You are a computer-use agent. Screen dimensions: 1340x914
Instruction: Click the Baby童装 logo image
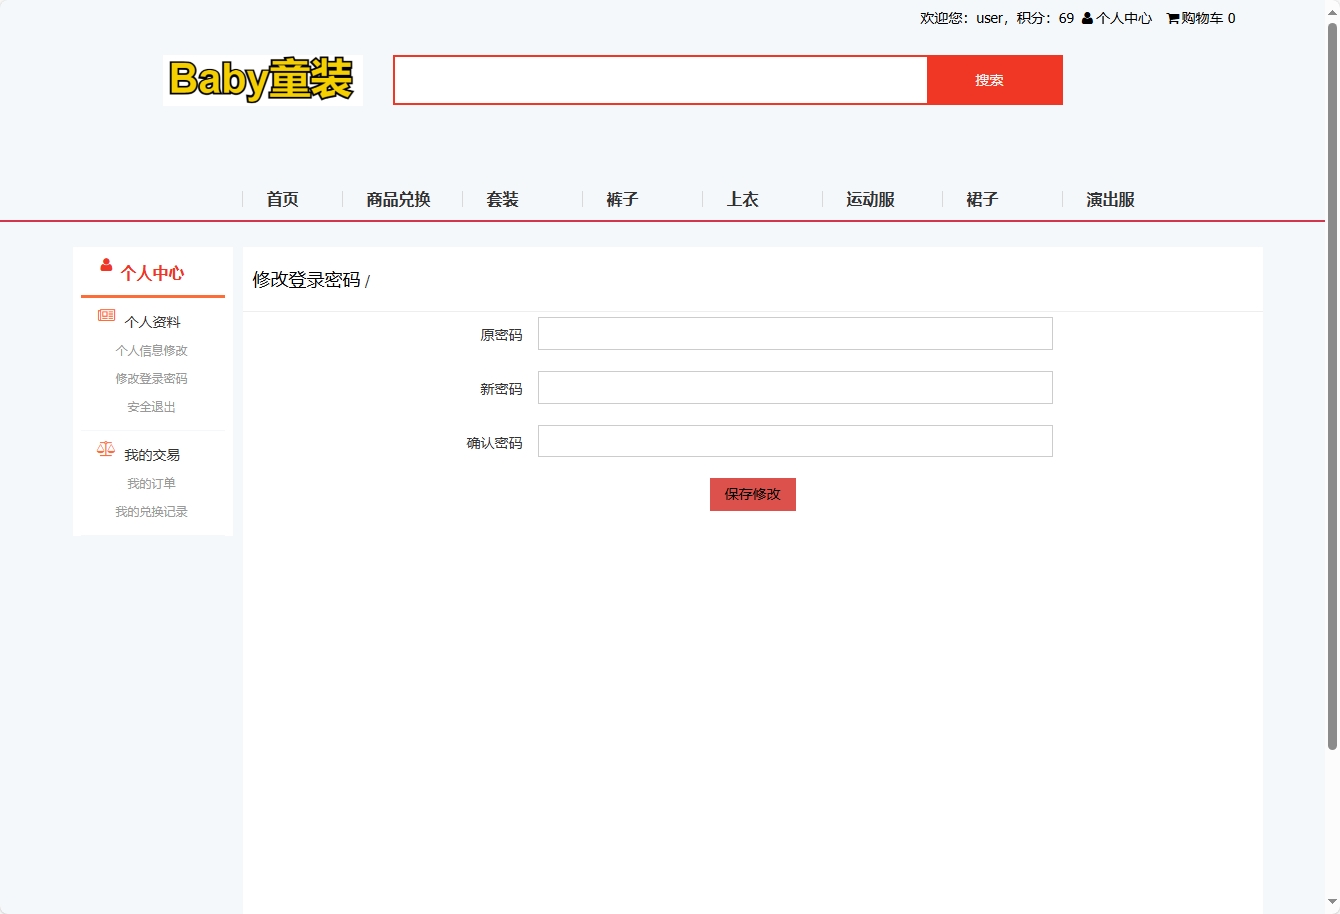(x=263, y=80)
